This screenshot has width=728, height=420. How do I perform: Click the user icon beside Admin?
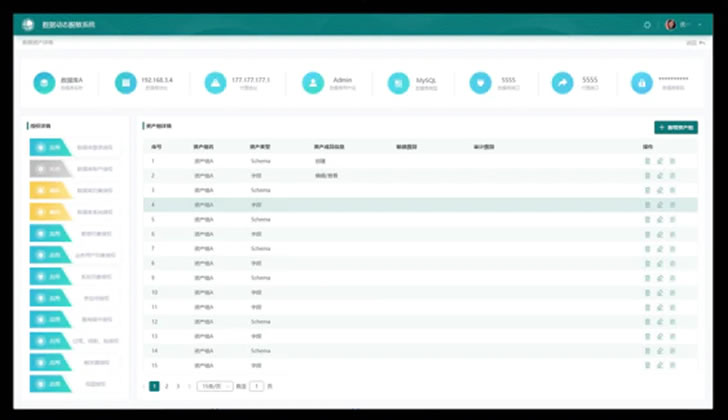314,83
